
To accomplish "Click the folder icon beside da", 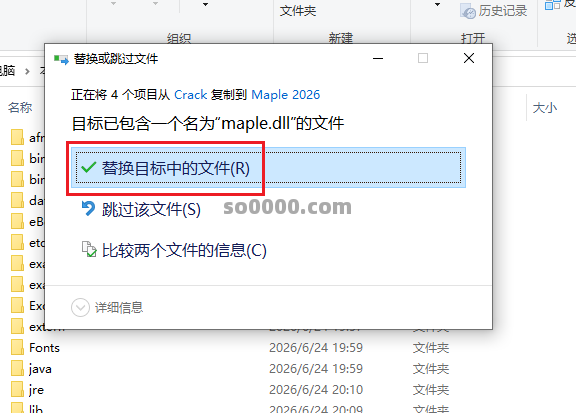I will (x=17, y=200).
